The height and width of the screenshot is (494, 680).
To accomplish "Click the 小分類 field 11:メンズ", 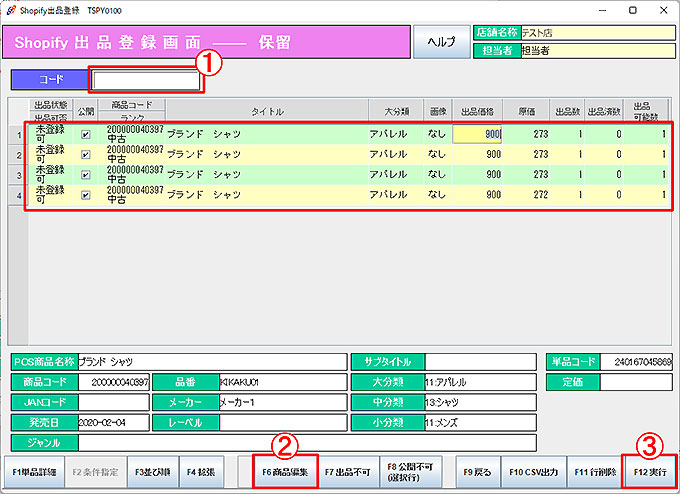I will [481, 422].
